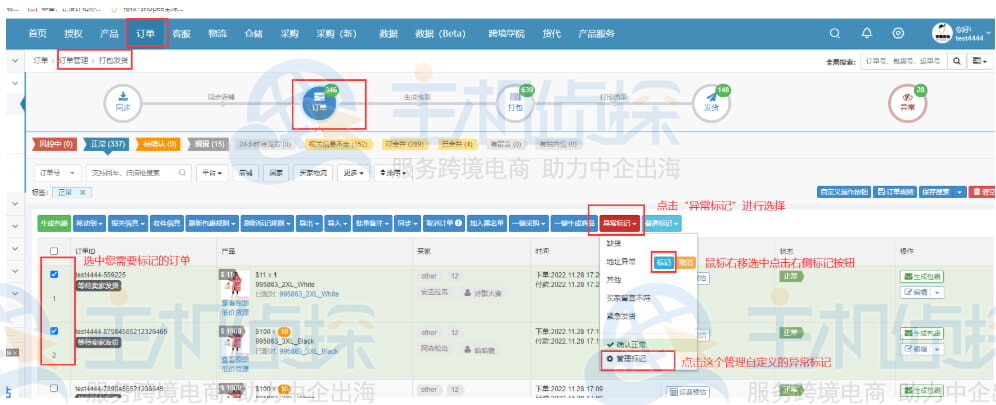996x405 pixels.
Task: Click the orange 取消 button beside 地址异常
Action: 686,262
